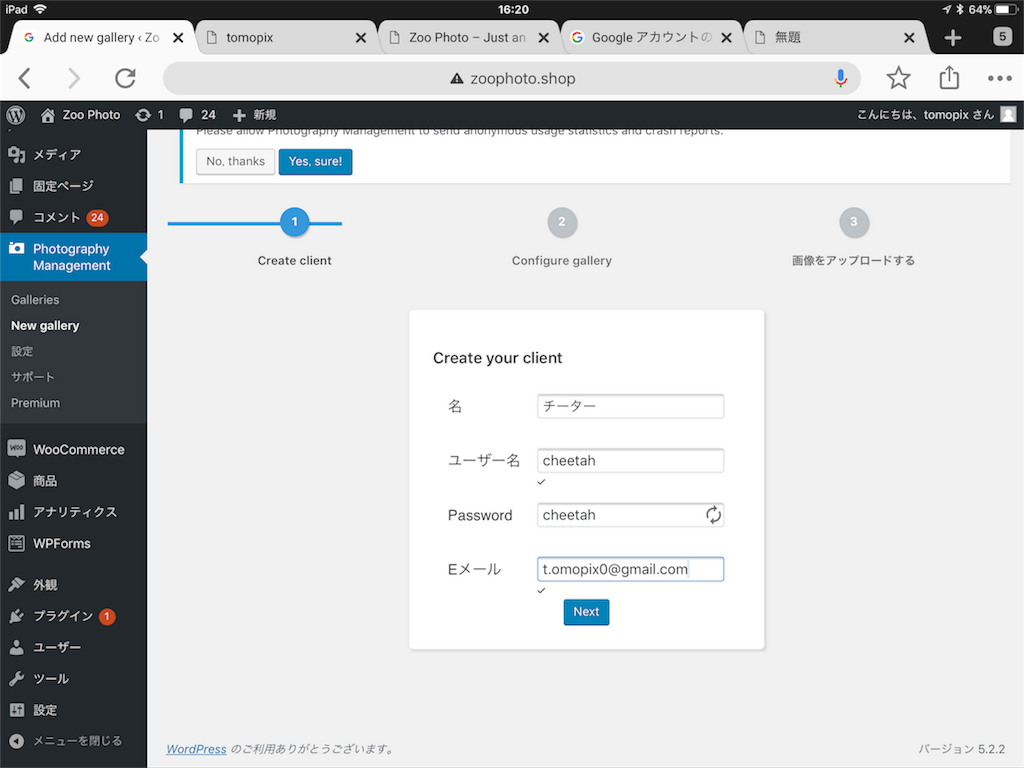Switch to Zoo Photo – Just an tab
The image size is (1024, 768).
pyautogui.click(x=469, y=38)
